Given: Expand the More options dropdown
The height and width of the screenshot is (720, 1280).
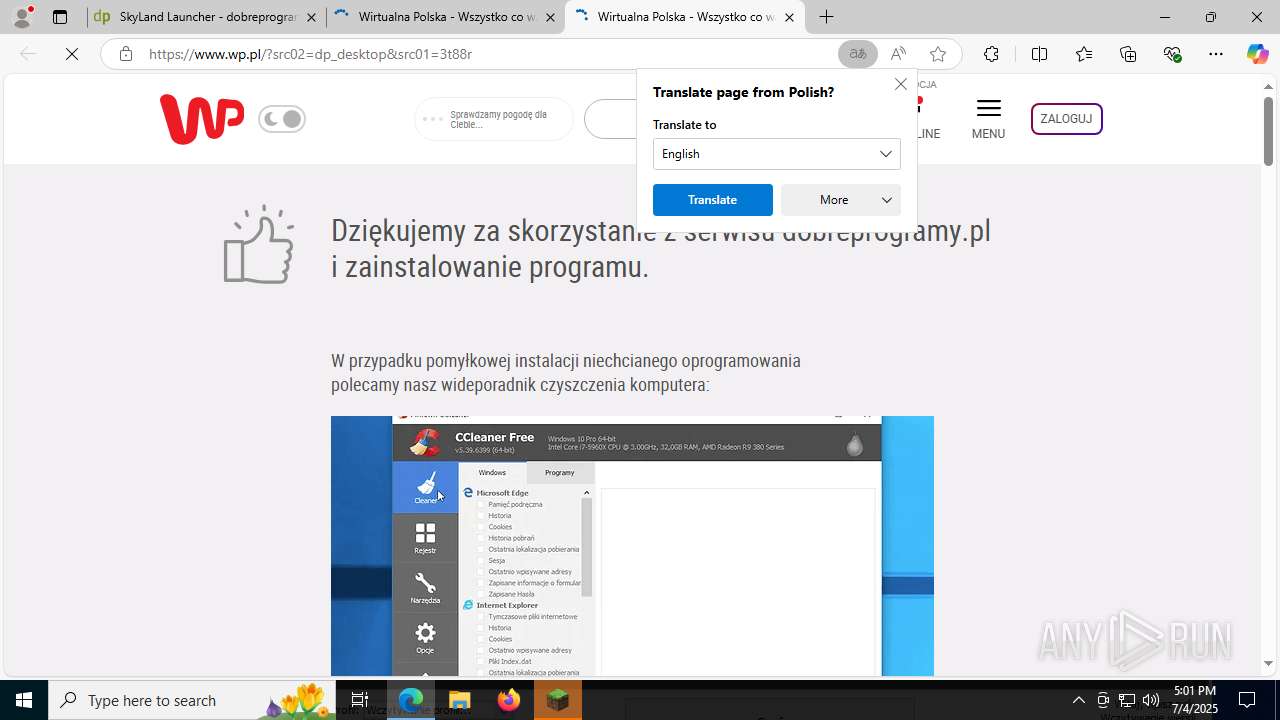Looking at the screenshot, I should [841, 200].
